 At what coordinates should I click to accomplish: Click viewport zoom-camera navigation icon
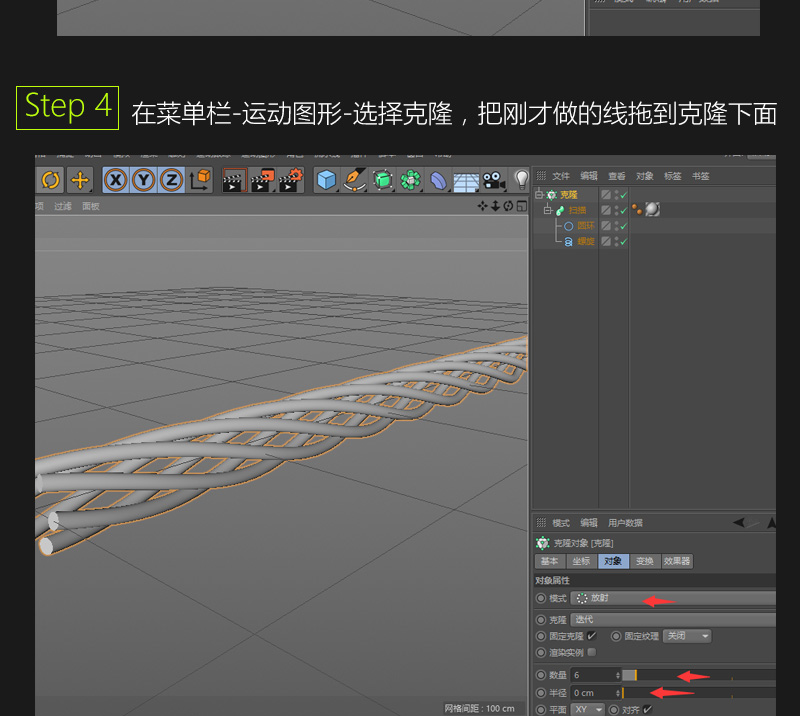pos(495,206)
